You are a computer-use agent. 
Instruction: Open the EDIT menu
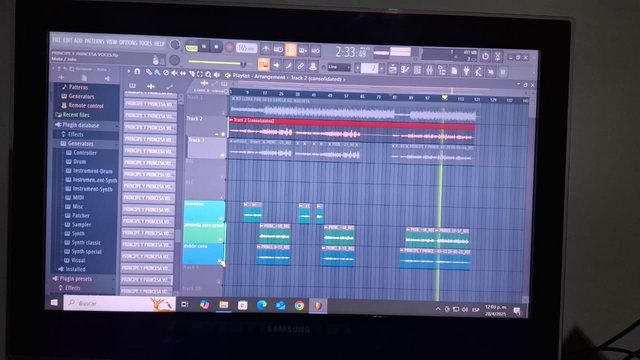[x=68, y=40]
